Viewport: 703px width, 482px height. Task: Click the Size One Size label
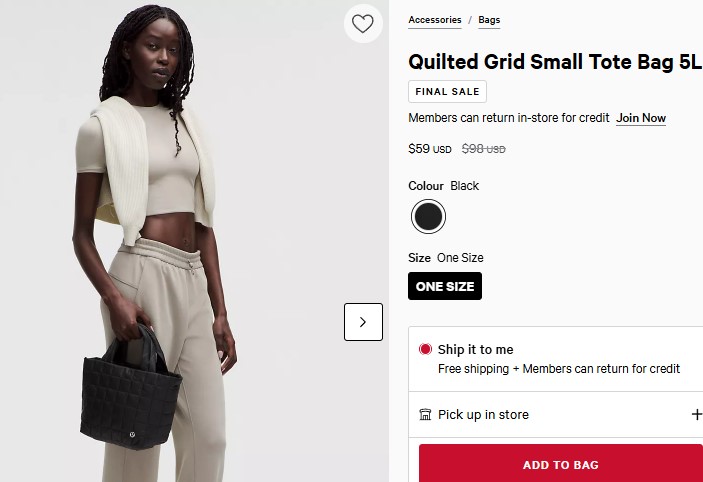pos(446,258)
